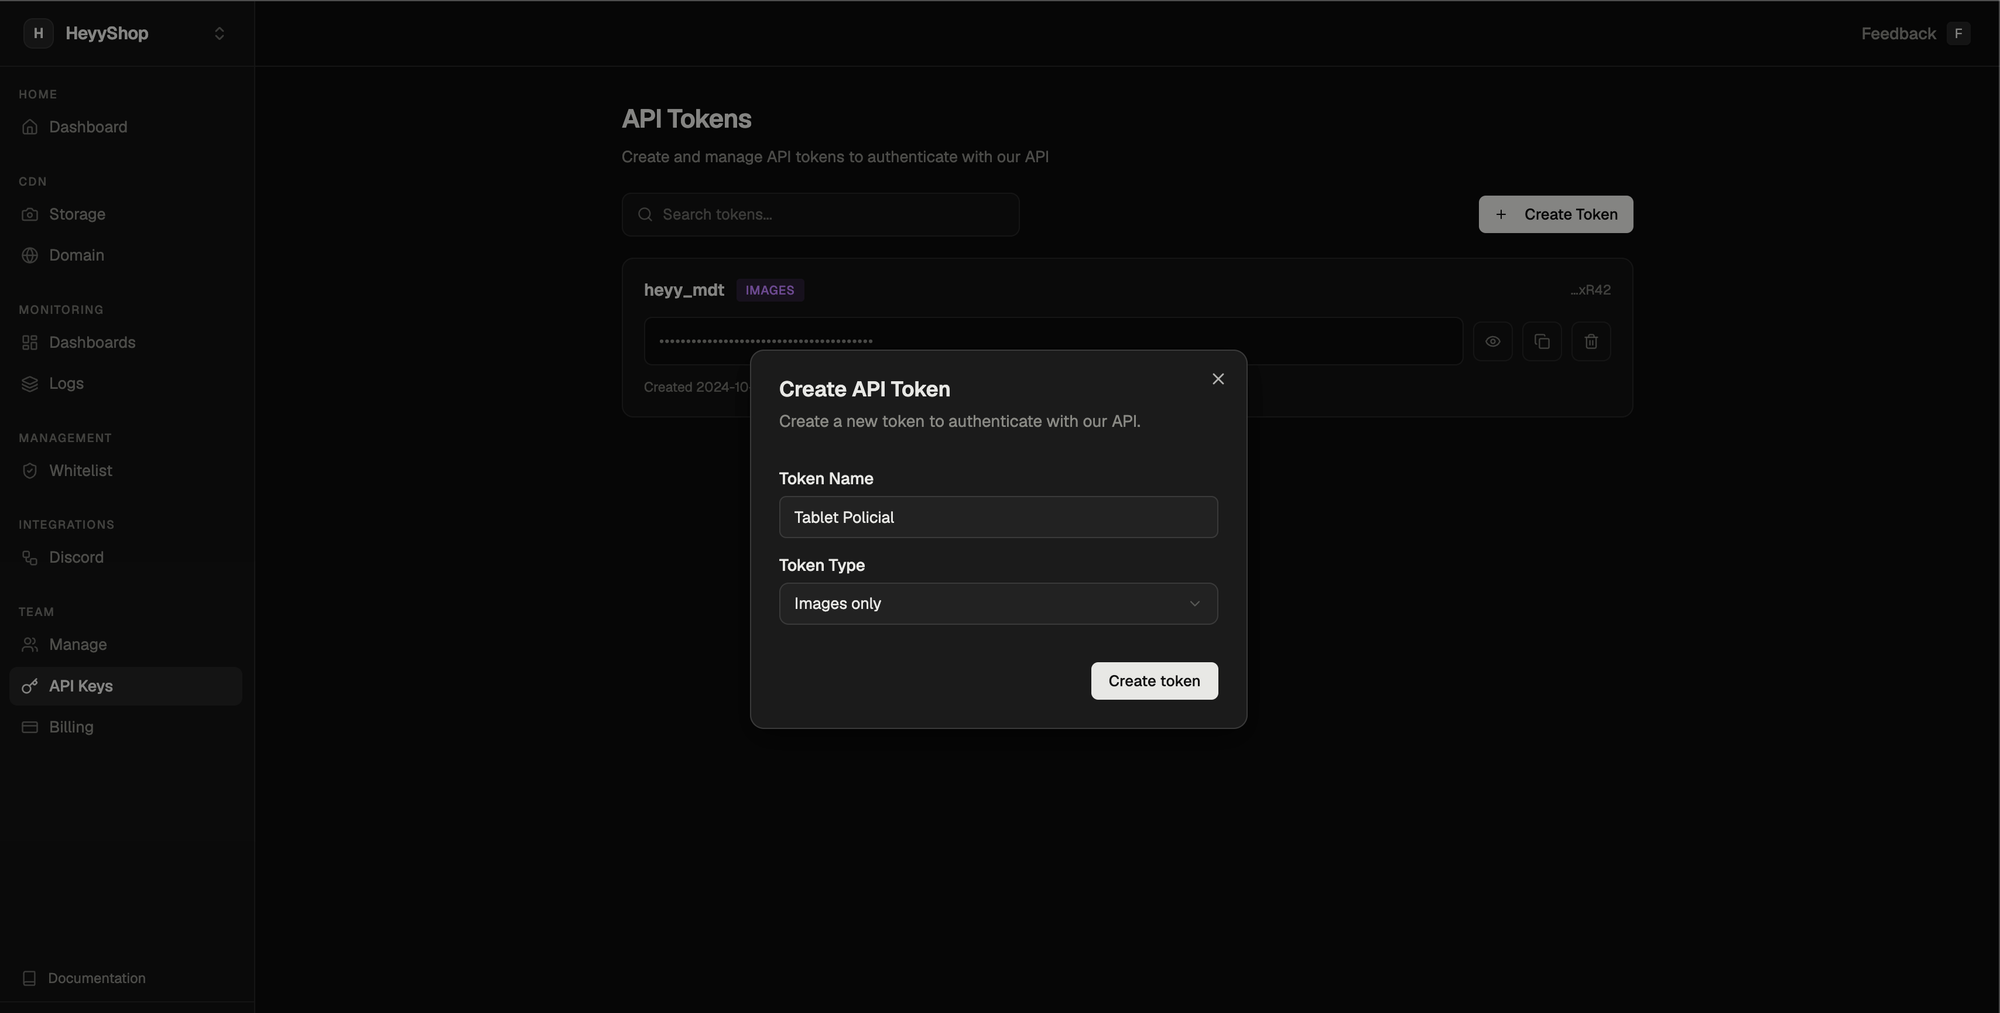Click plus icon on Create Token
Screen dimensions: 2000x1013
[x=1500, y=214]
